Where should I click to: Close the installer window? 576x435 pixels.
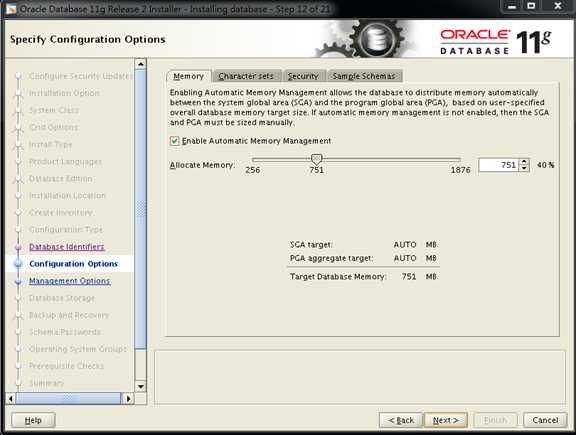point(558,6)
